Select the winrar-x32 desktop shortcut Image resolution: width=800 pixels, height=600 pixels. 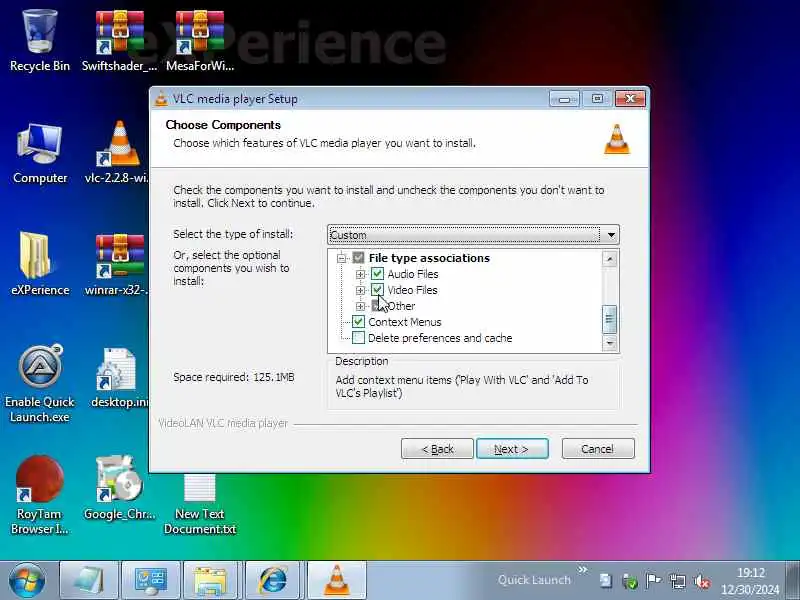coord(119,264)
